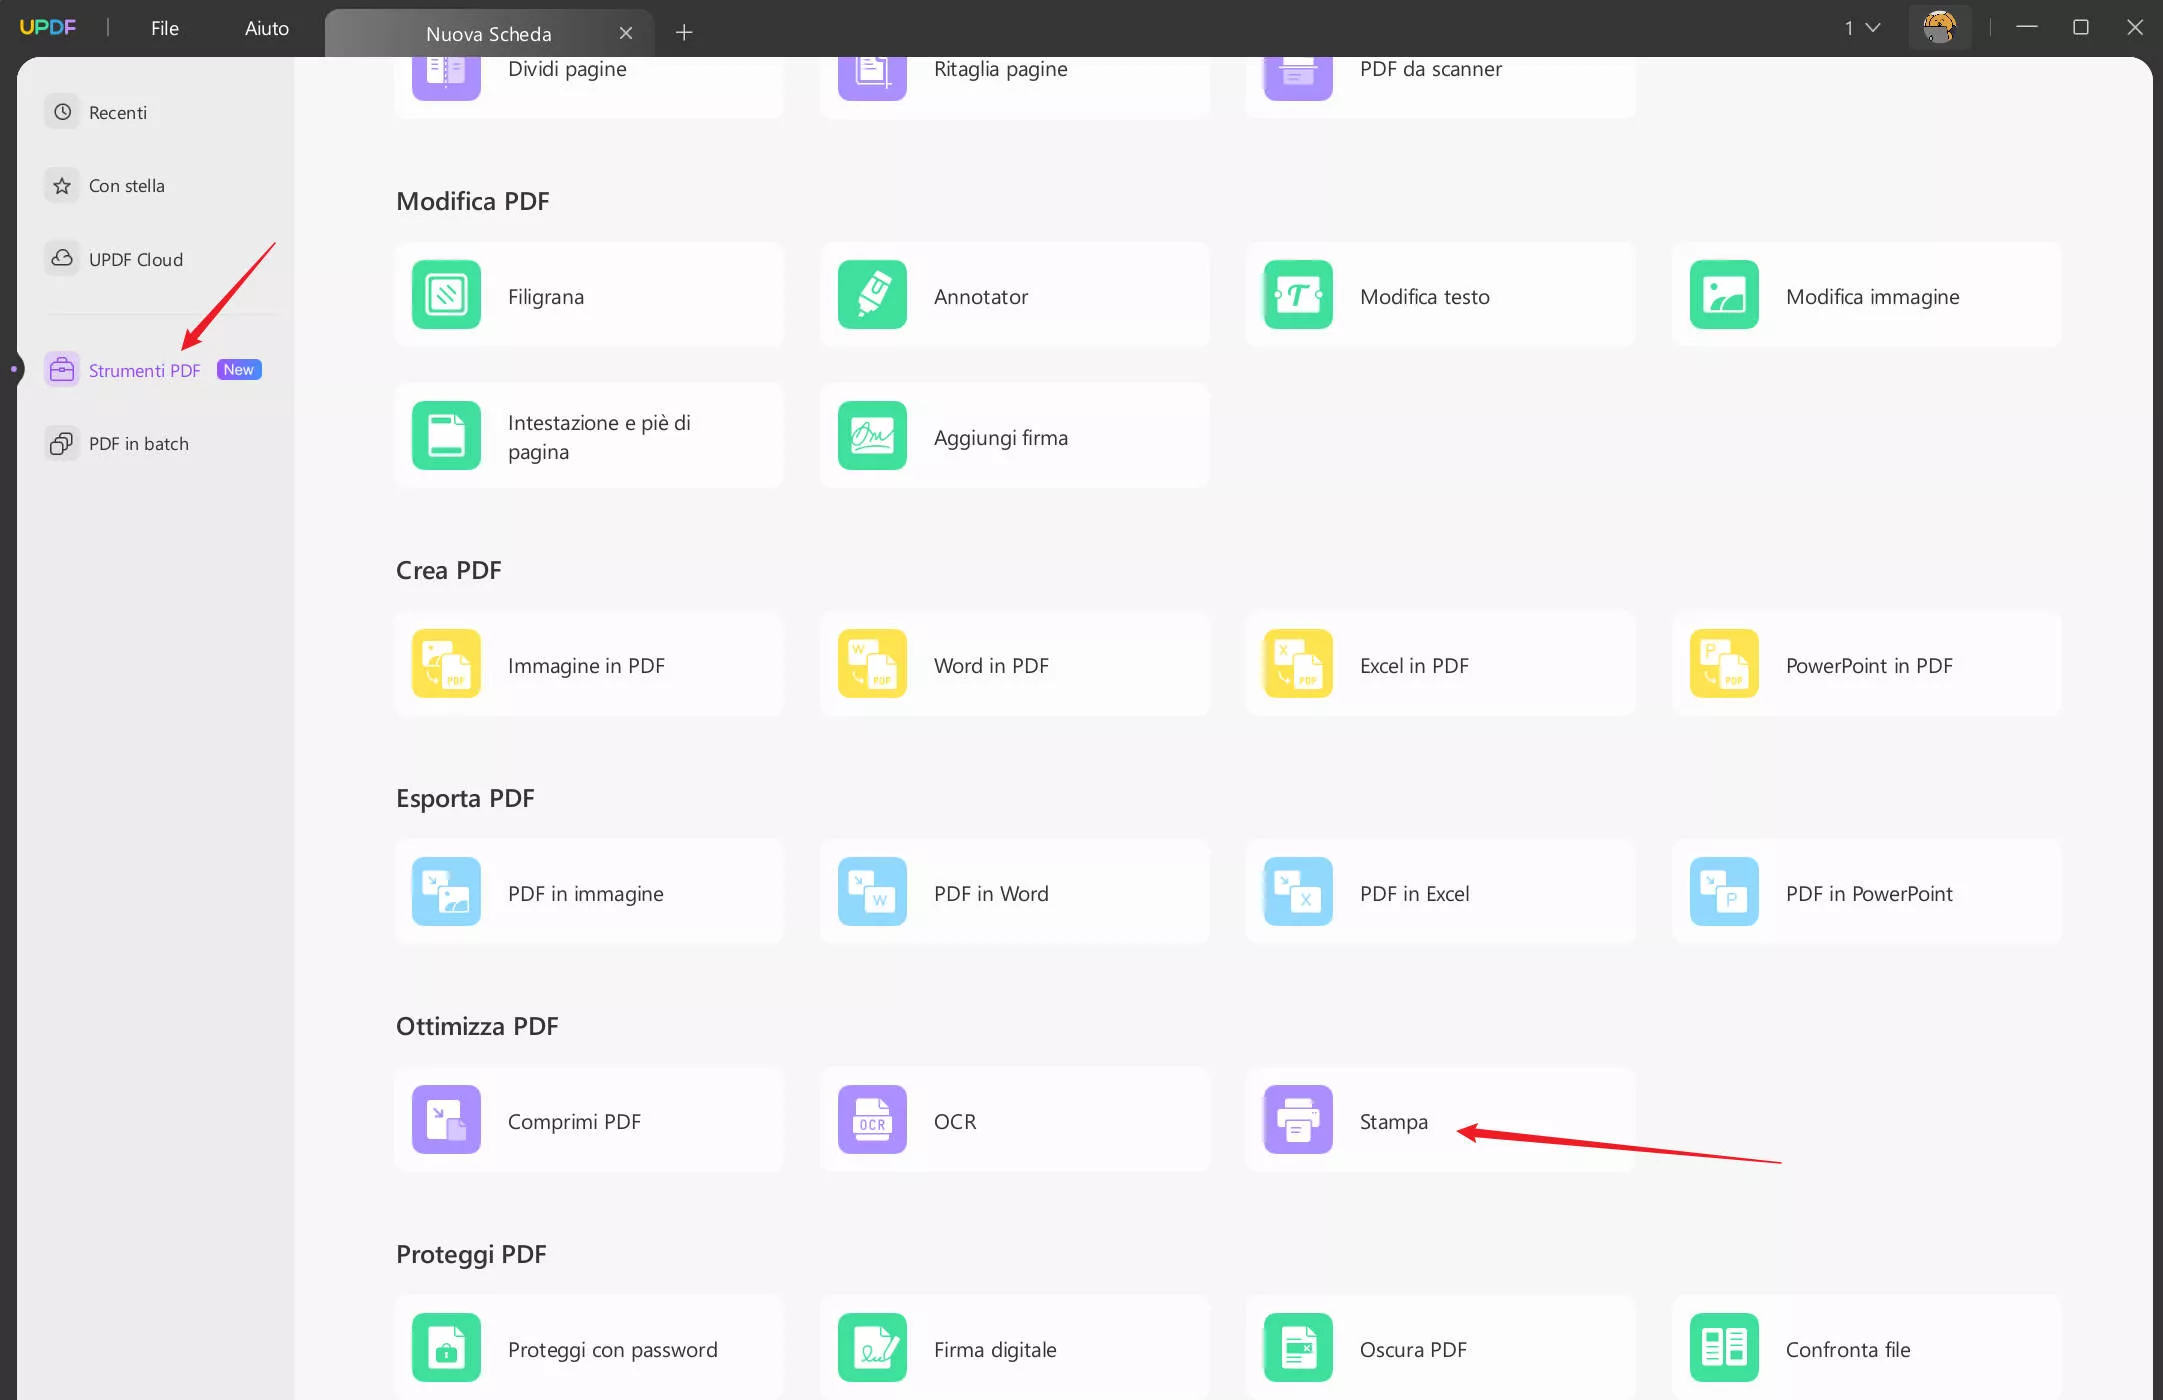2163x1400 pixels.
Task: Choose Excel in PDF icon
Action: pyautogui.click(x=1298, y=664)
